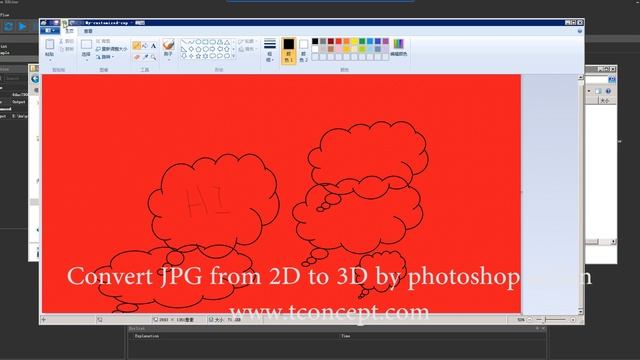Select the Fill with color bucket tool
This screenshot has height=360, width=640.
coord(145,46)
